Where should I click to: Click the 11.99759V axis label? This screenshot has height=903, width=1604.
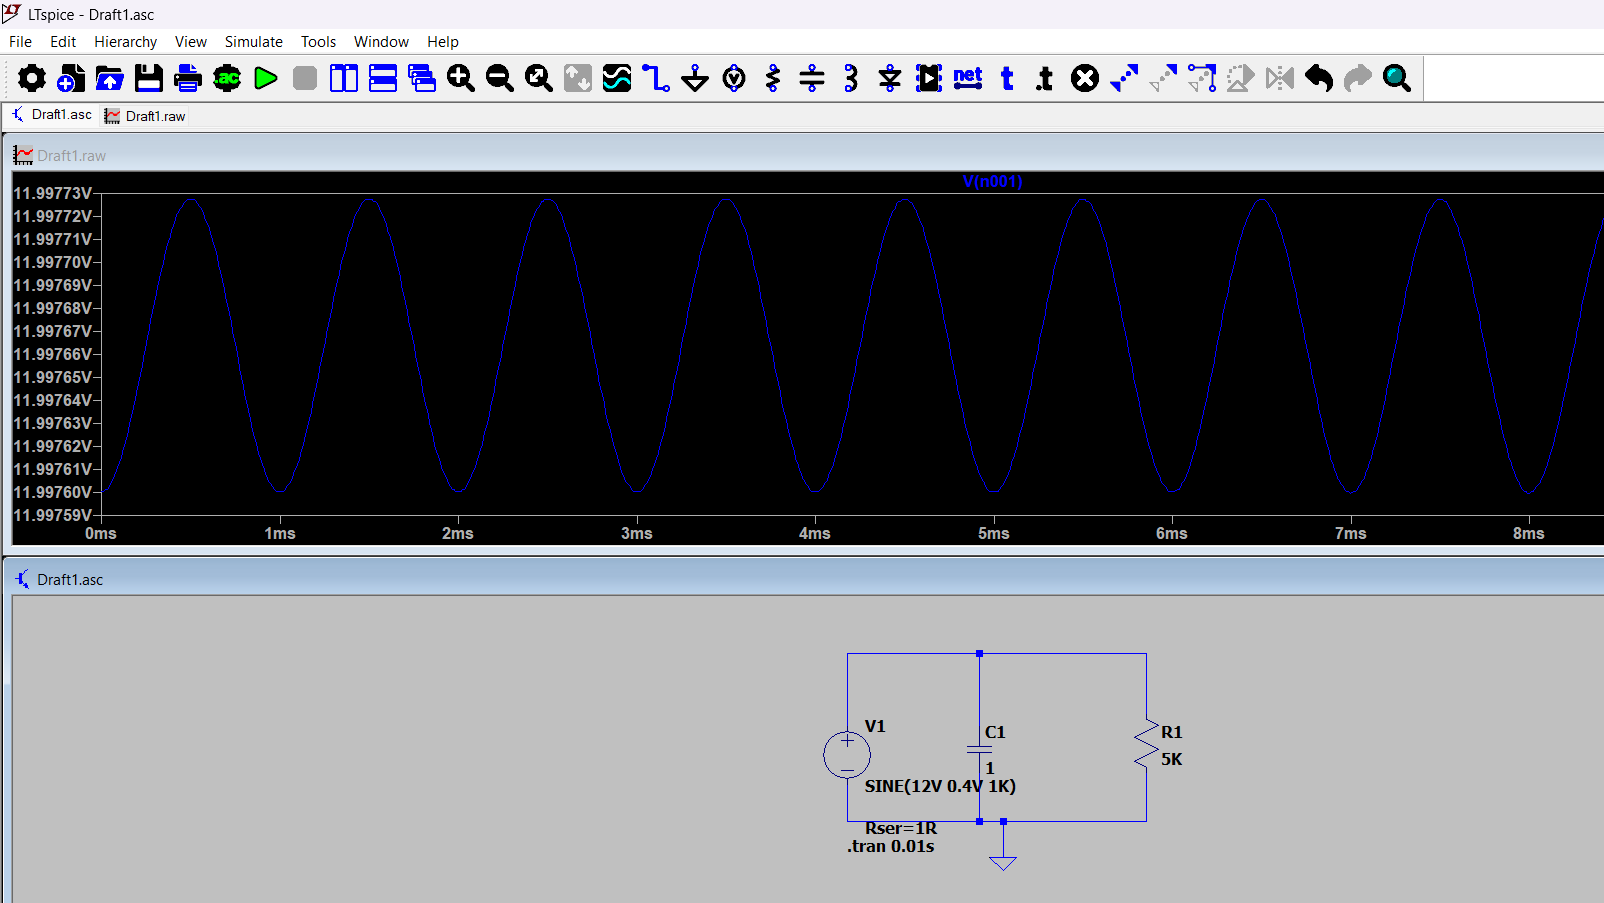(53, 516)
